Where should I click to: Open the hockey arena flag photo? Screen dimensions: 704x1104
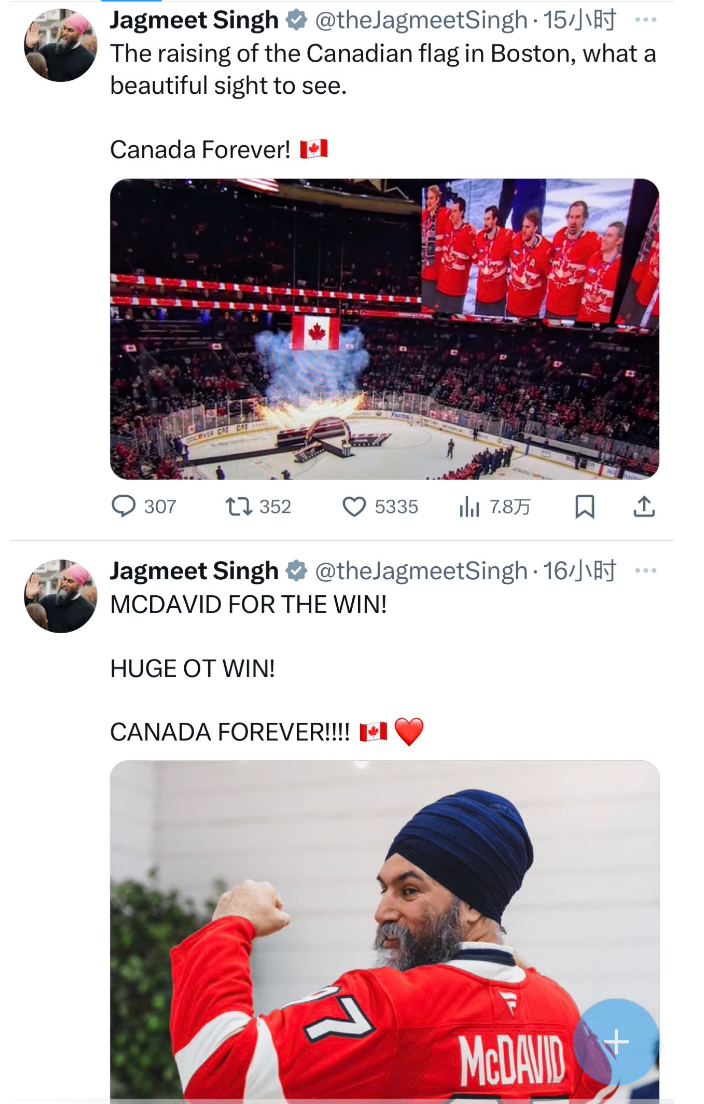click(384, 329)
